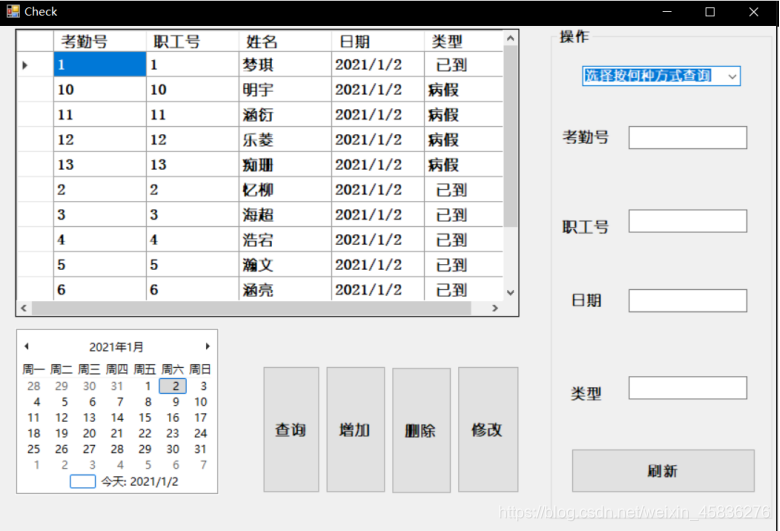Go to previous month in calendar
780x531 pixels.
[27, 346]
